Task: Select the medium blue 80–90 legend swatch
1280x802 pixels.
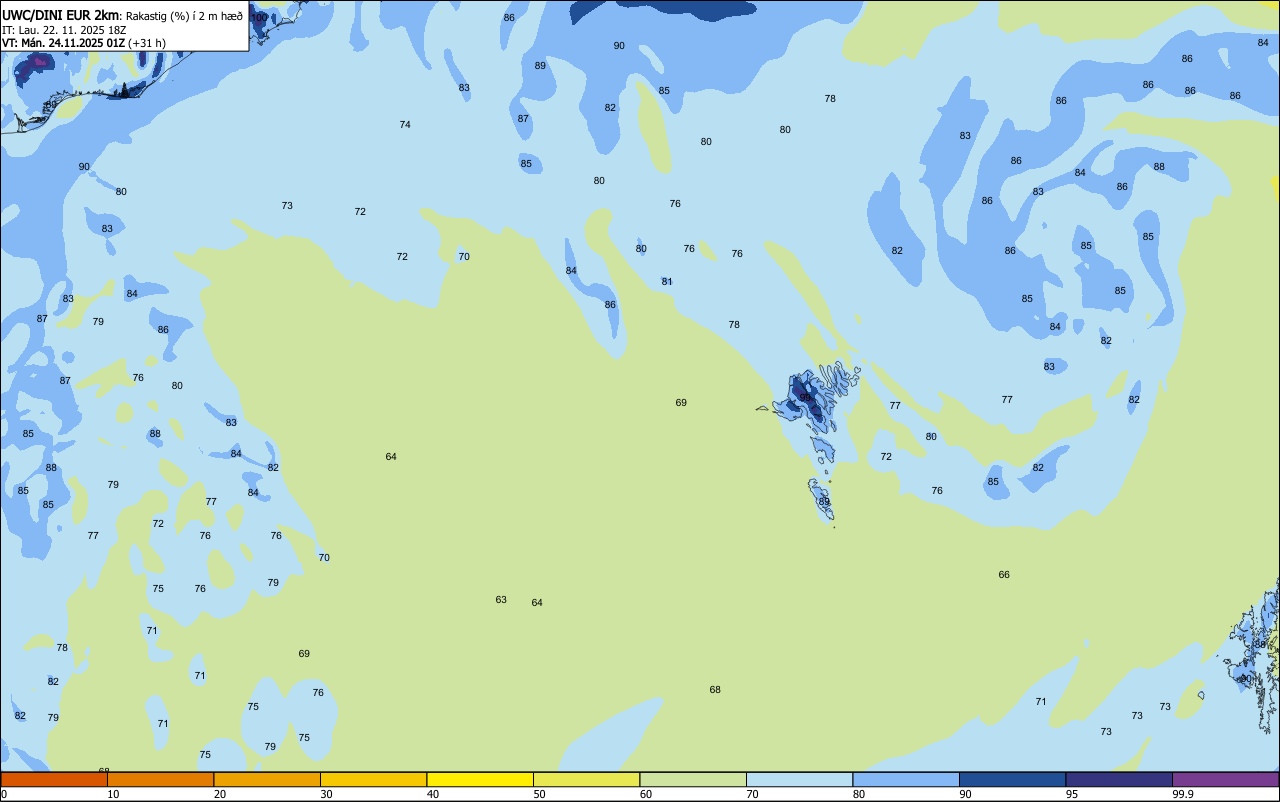Action: (x=906, y=779)
